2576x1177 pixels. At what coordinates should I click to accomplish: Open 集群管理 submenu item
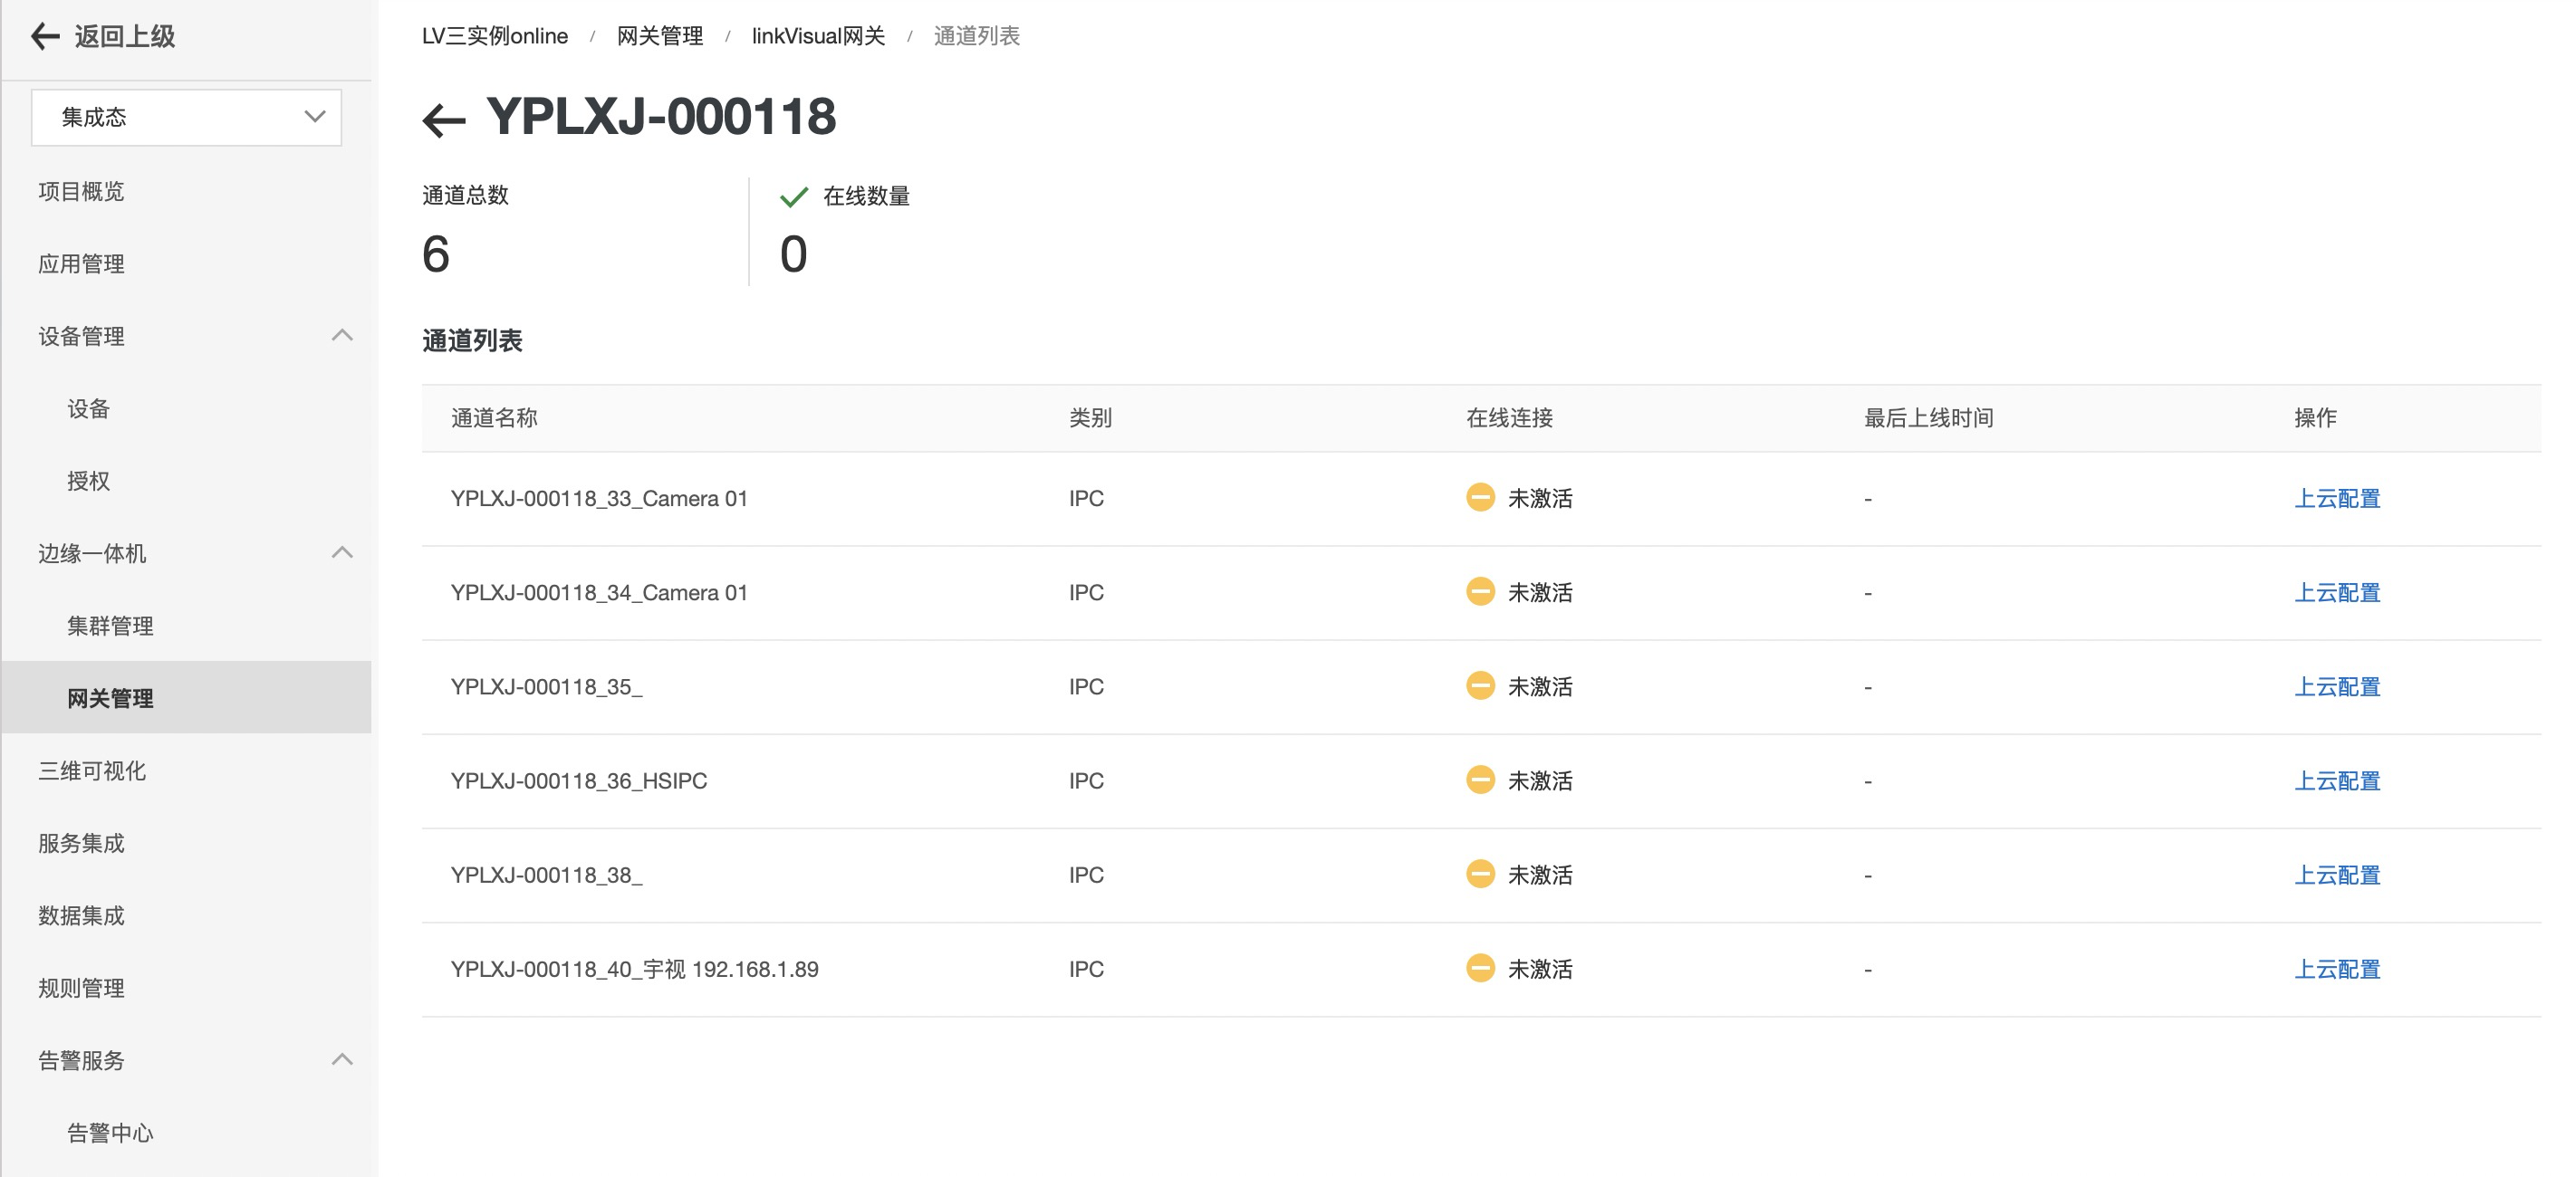click(x=110, y=625)
